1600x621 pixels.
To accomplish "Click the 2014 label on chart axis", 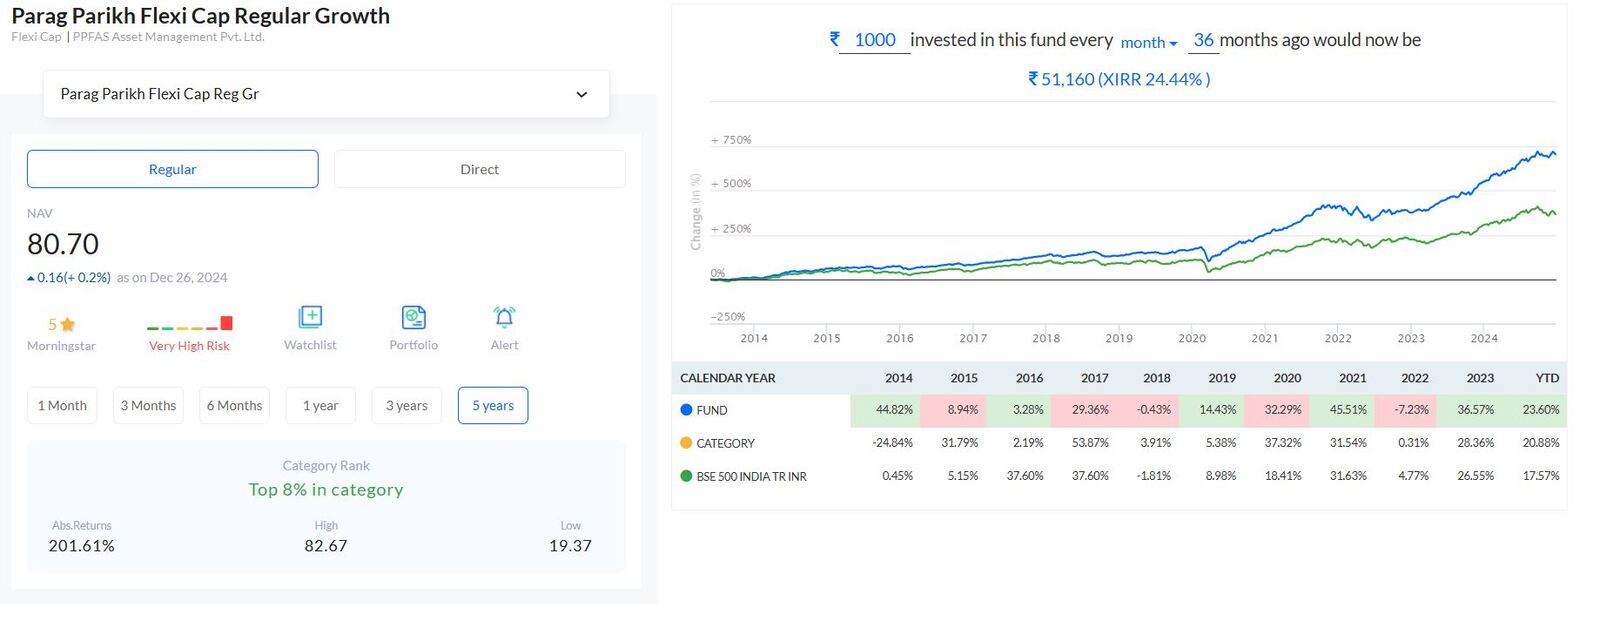I will click(754, 338).
